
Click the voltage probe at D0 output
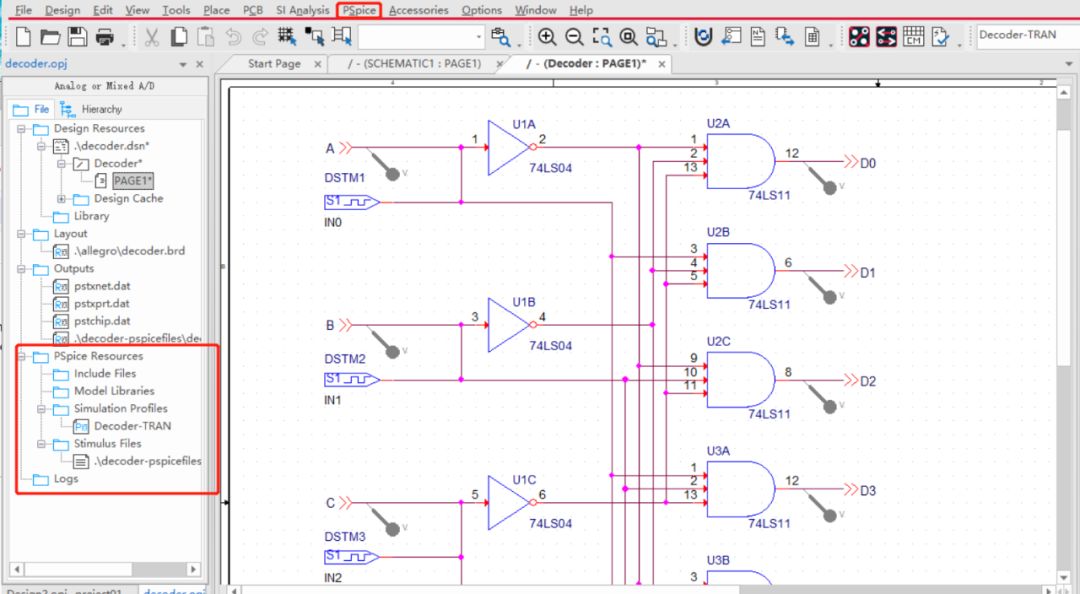point(820,178)
